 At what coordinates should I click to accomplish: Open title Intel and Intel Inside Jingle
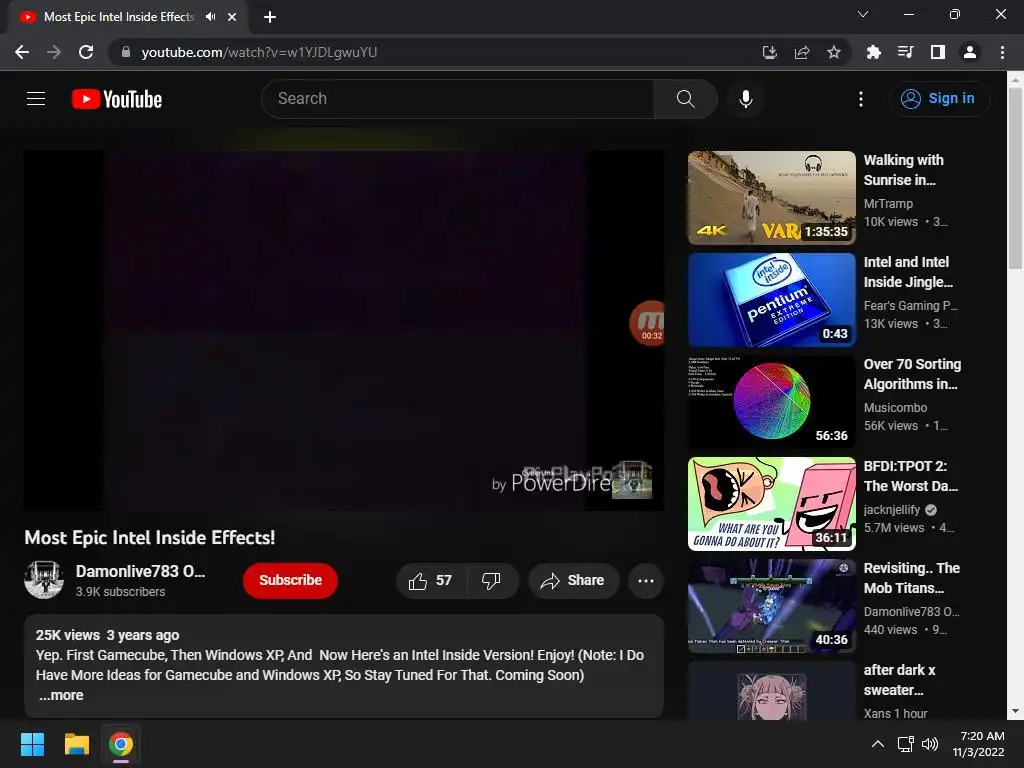tap(908, 272)
